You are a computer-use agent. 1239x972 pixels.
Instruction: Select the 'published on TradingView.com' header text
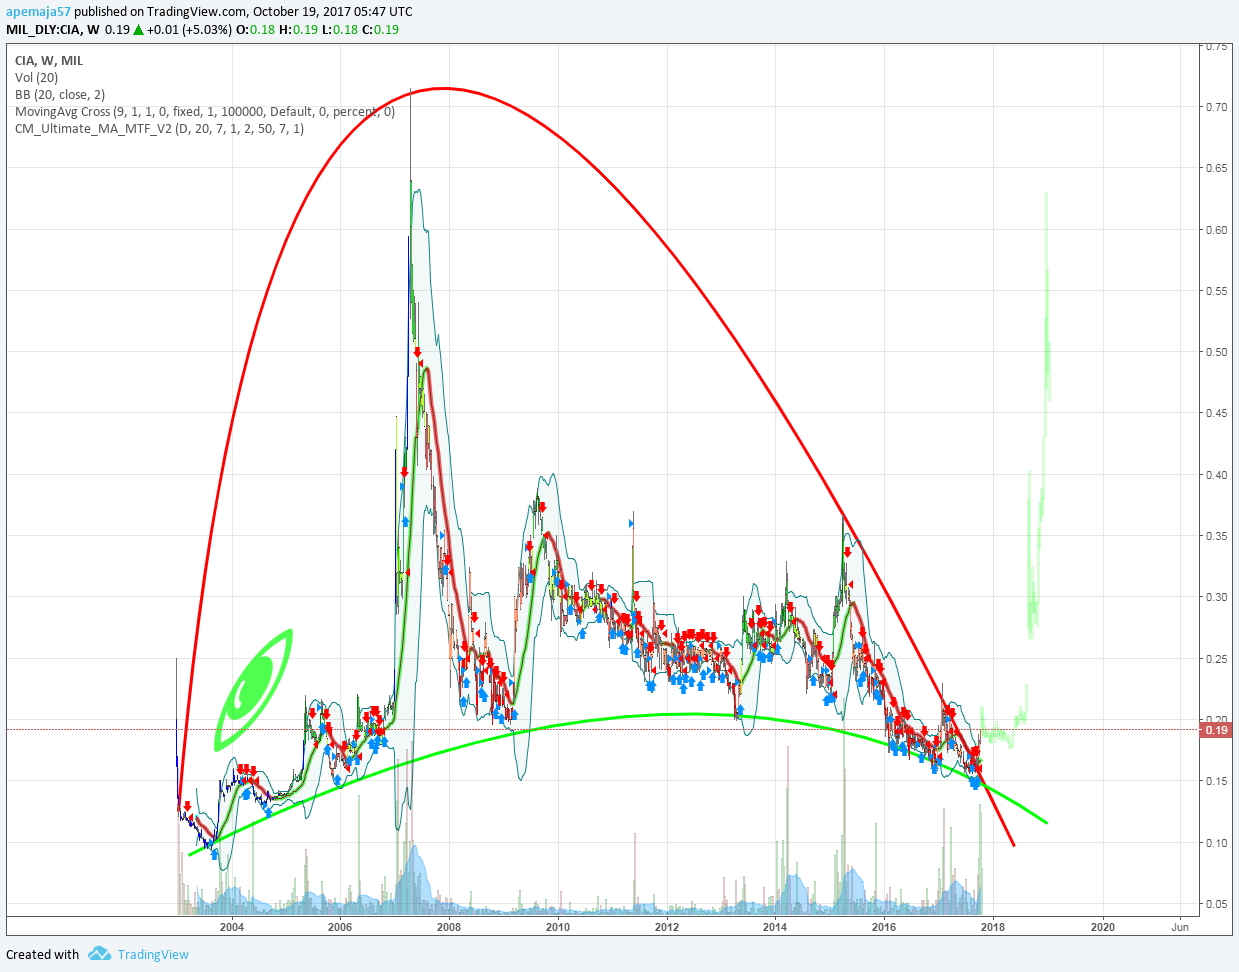pos(160,12)
